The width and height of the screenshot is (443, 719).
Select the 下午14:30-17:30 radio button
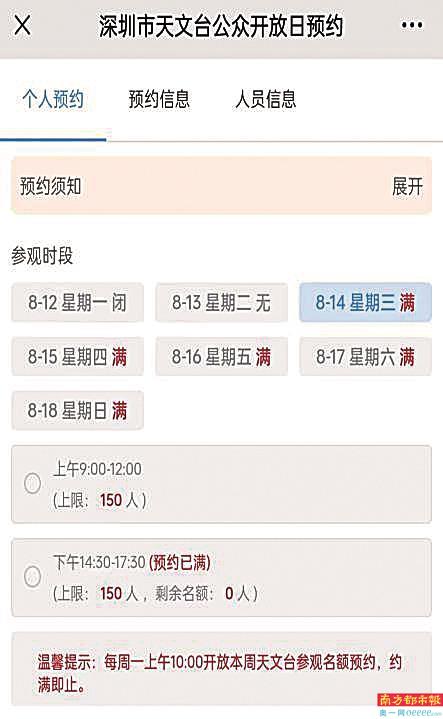(x=33, y=576)
